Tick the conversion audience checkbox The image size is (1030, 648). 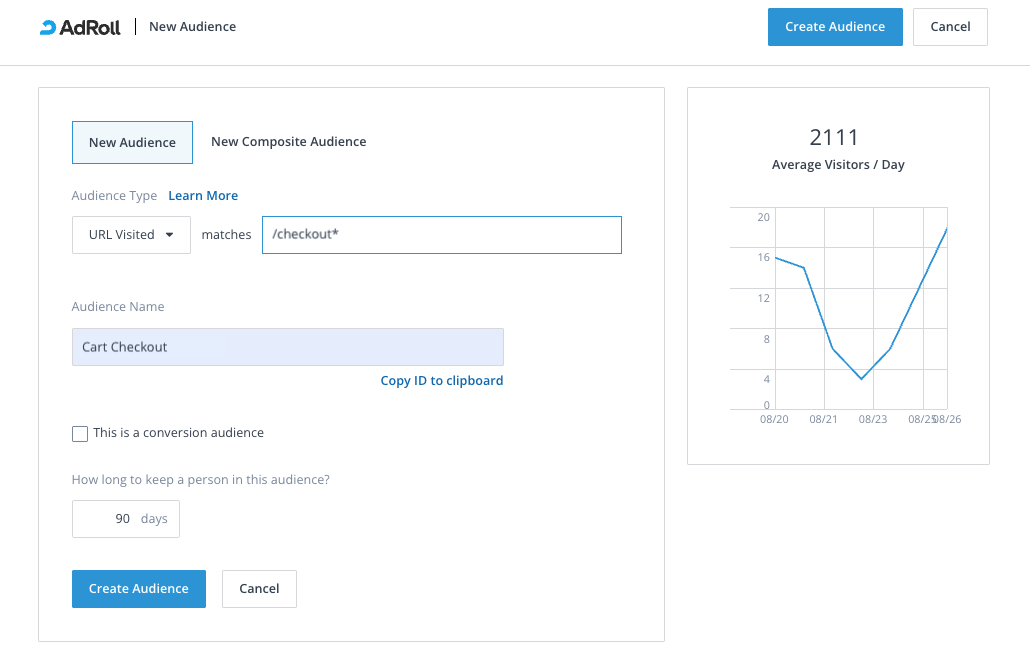[x=80, y=433]
